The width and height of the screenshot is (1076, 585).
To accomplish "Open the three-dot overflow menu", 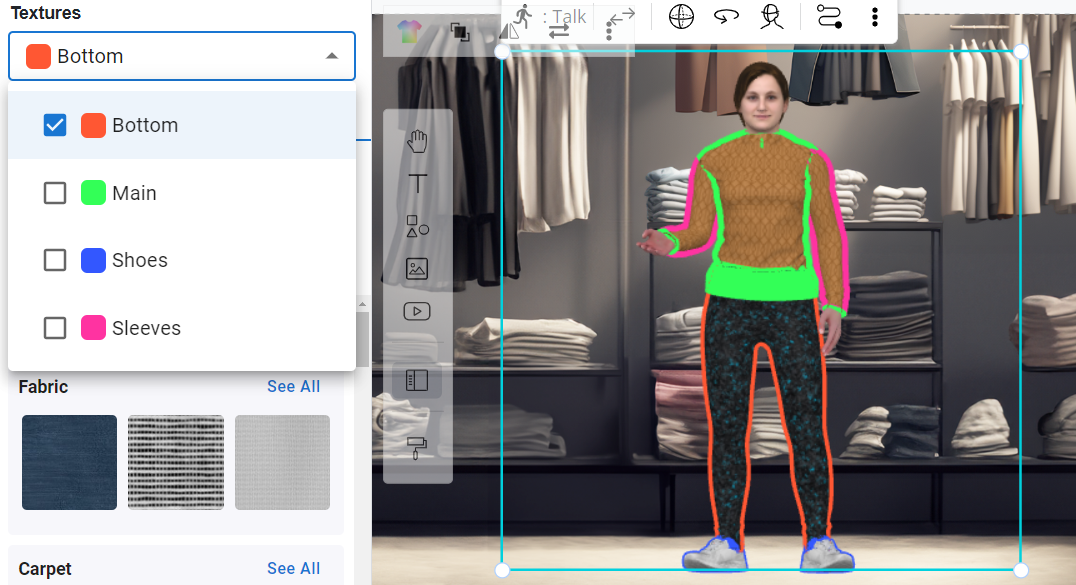I will point(874,16).
